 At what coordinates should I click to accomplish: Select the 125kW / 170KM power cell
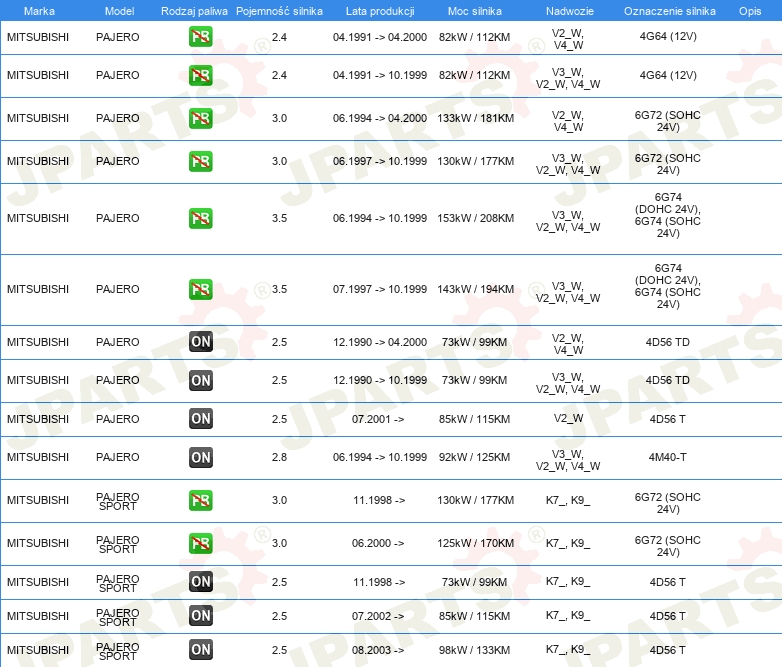(x=476, y=543)
